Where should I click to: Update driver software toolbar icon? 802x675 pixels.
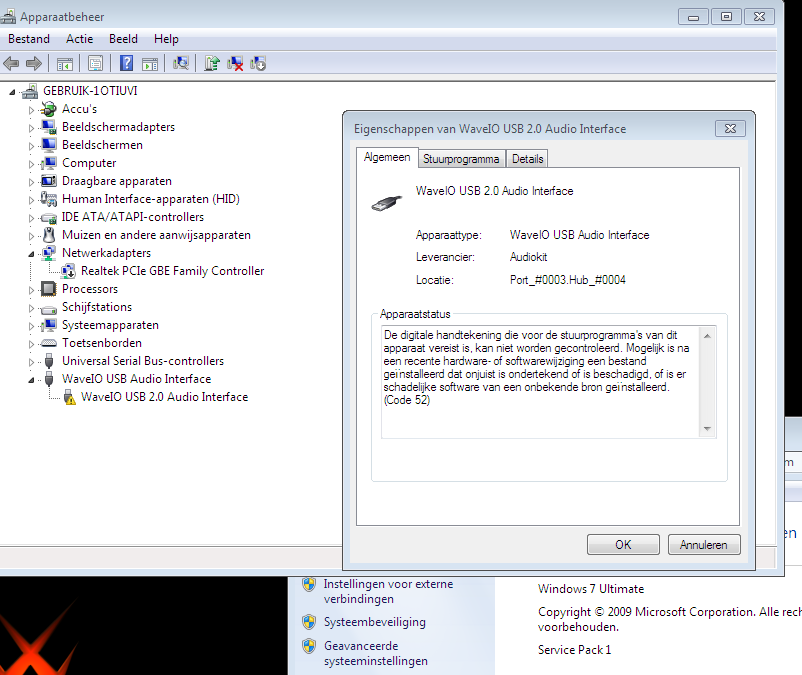click(212, 63)
